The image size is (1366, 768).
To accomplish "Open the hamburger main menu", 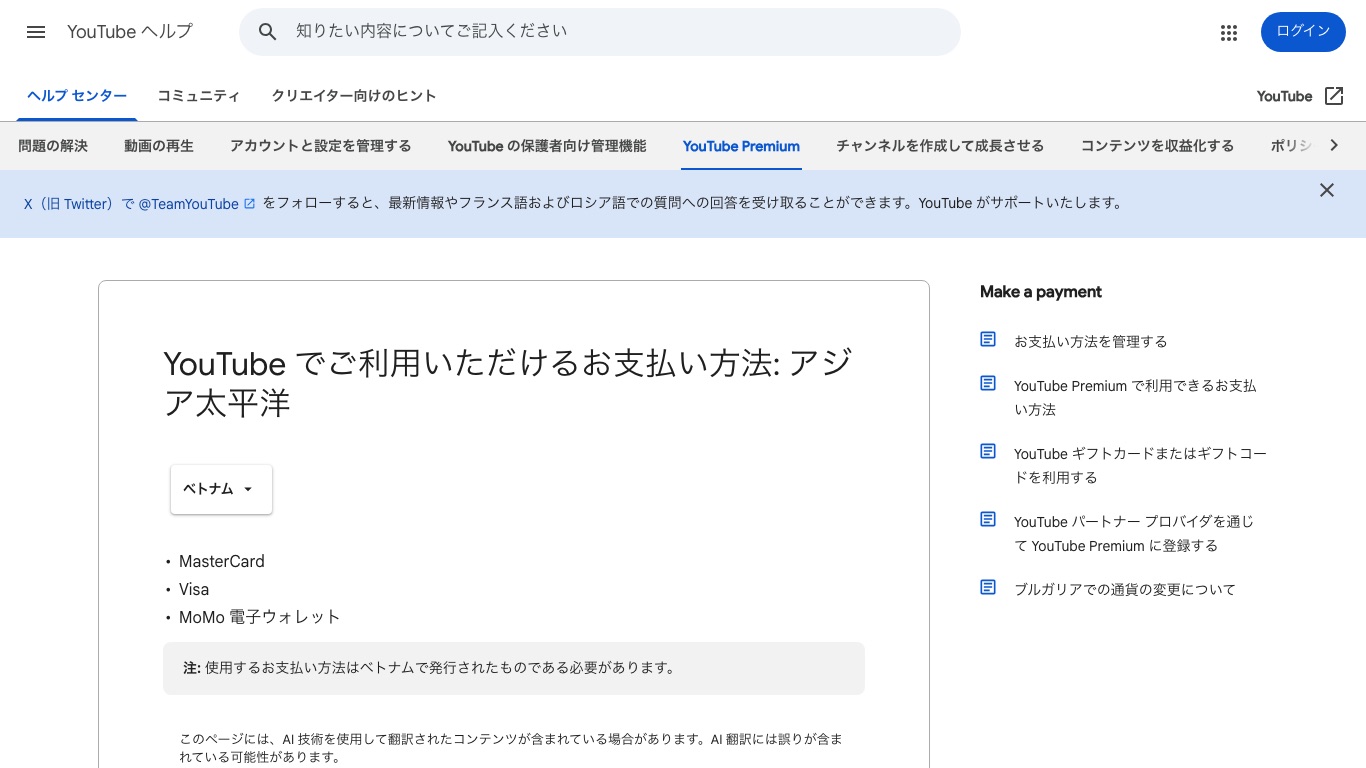I will pos(36,32).
